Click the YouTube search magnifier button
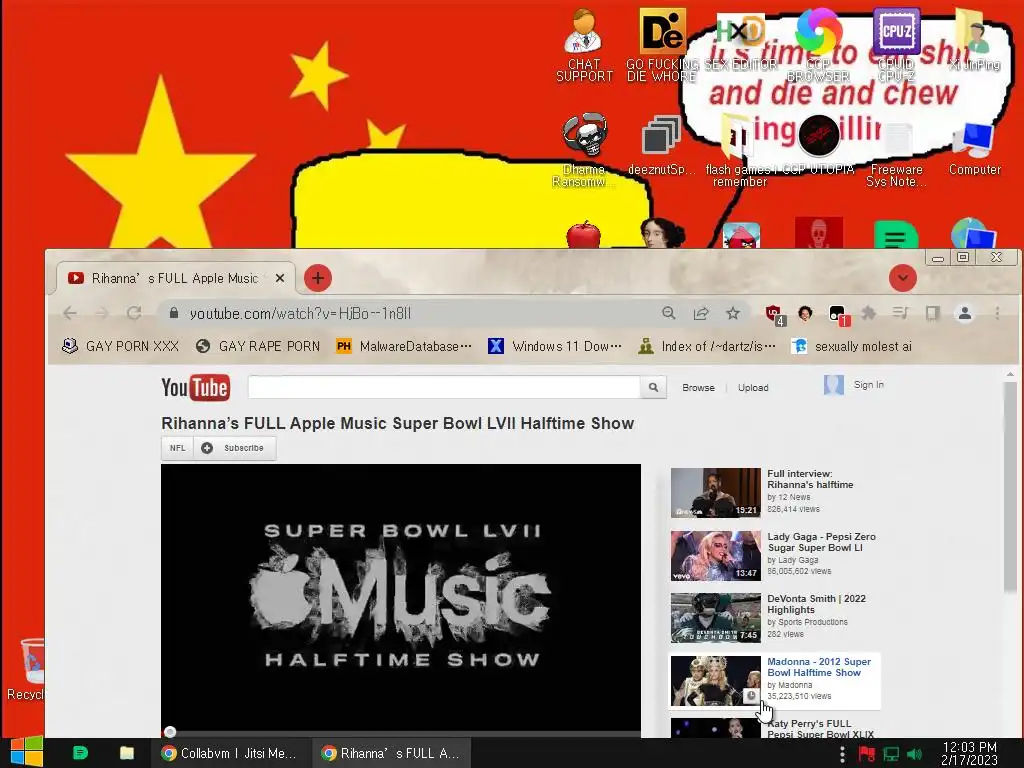The width and height of the screenshot is (1024, 768). tap(653, 387)
